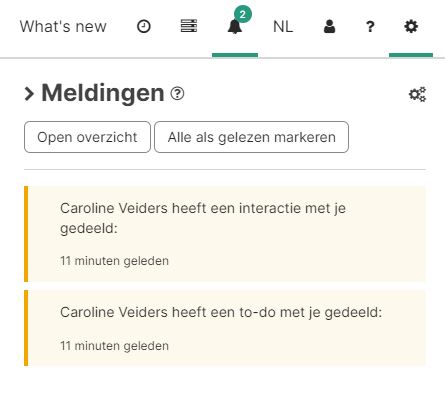
Task: Click the notification bell icon
Action: coord(235,27)
